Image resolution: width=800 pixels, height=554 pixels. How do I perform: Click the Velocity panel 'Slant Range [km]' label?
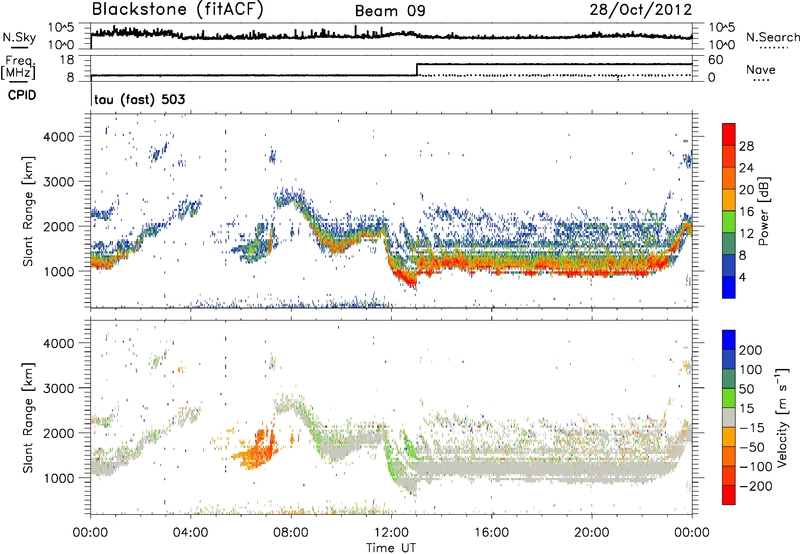[x=28, y=417]
